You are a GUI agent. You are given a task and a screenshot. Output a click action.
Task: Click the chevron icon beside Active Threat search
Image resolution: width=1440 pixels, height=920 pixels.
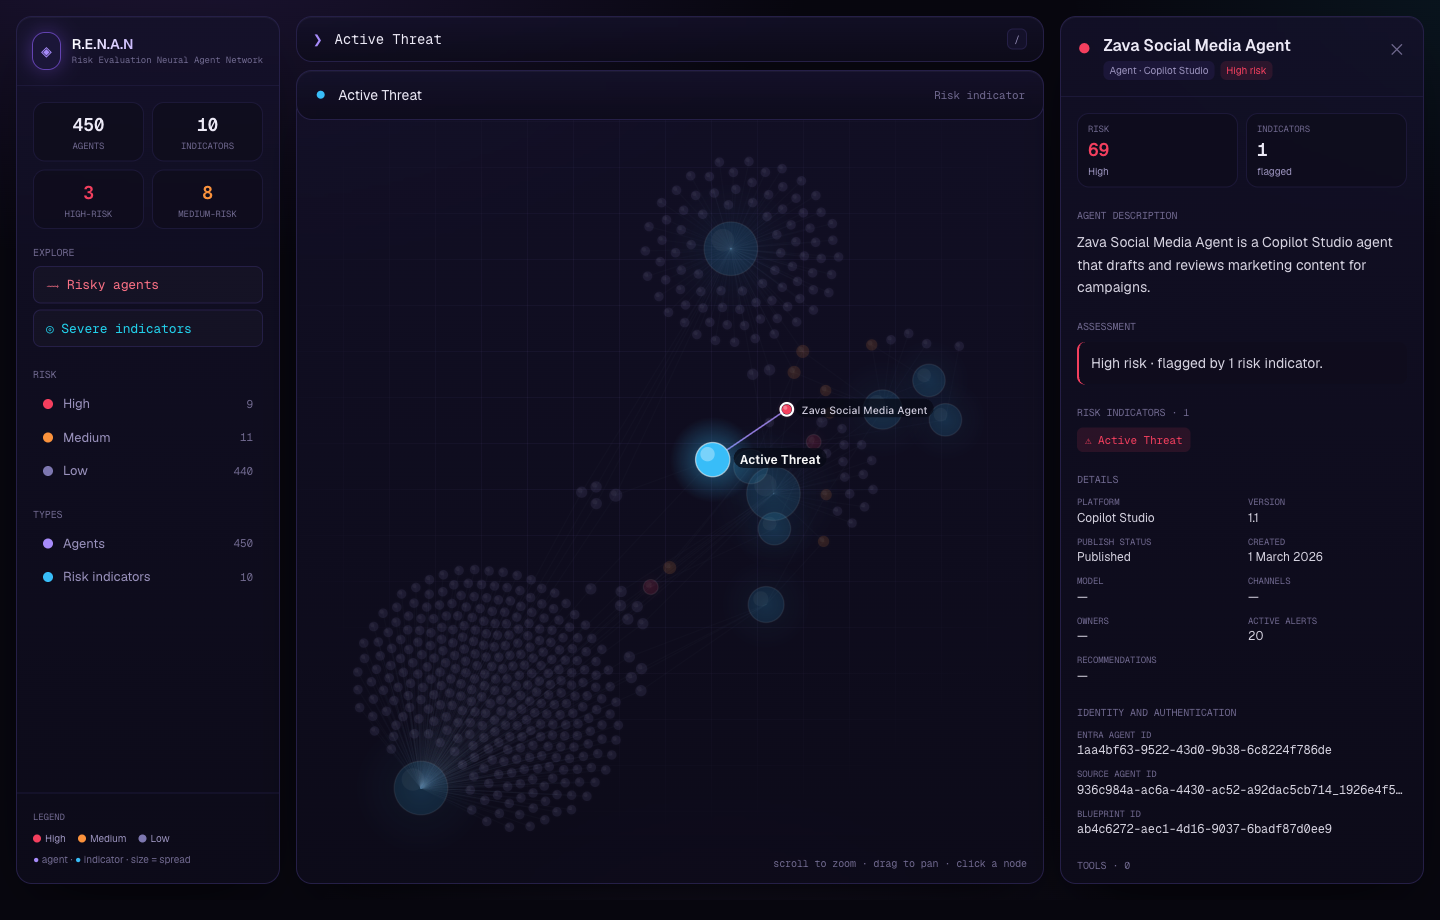coord(318,40)
